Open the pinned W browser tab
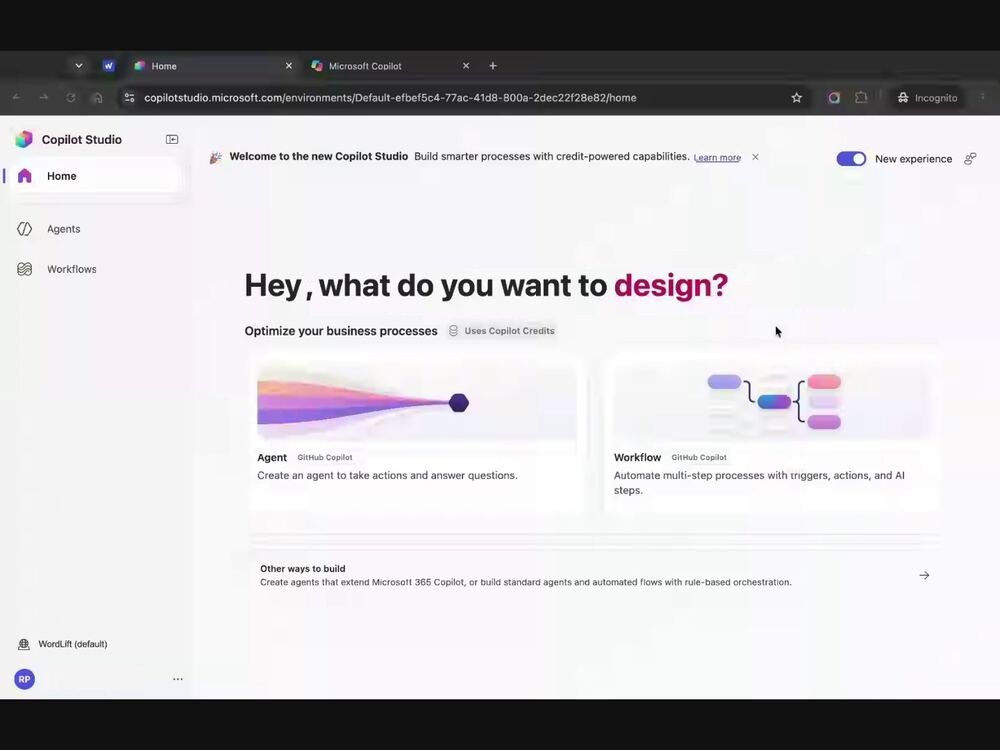 108,66
